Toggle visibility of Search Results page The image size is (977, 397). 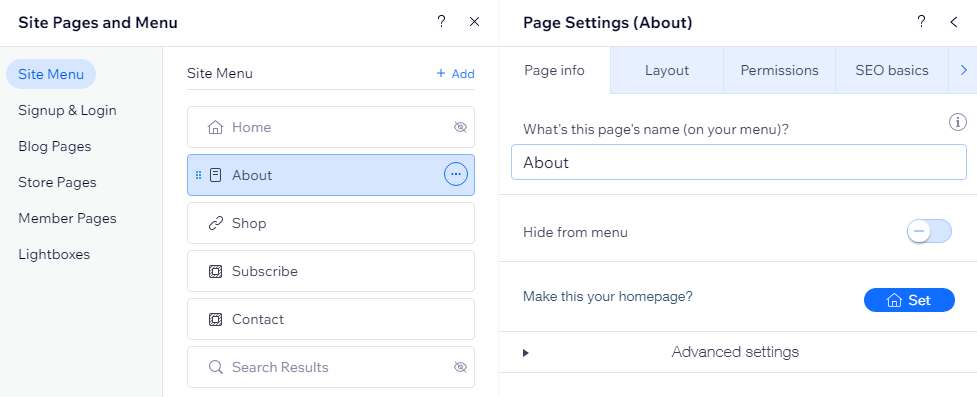coord(460,367)
